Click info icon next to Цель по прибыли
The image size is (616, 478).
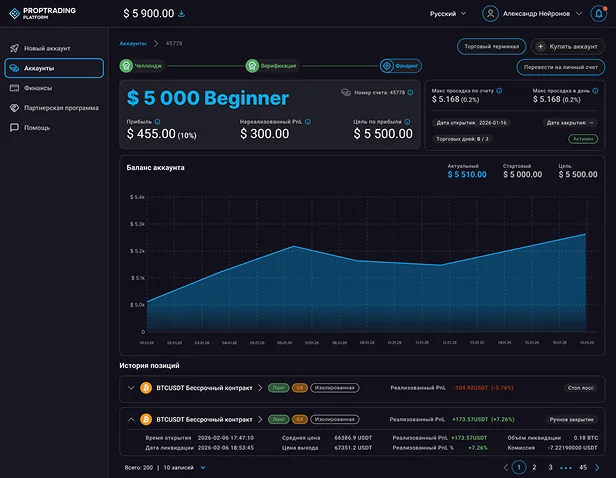(407, 122)
